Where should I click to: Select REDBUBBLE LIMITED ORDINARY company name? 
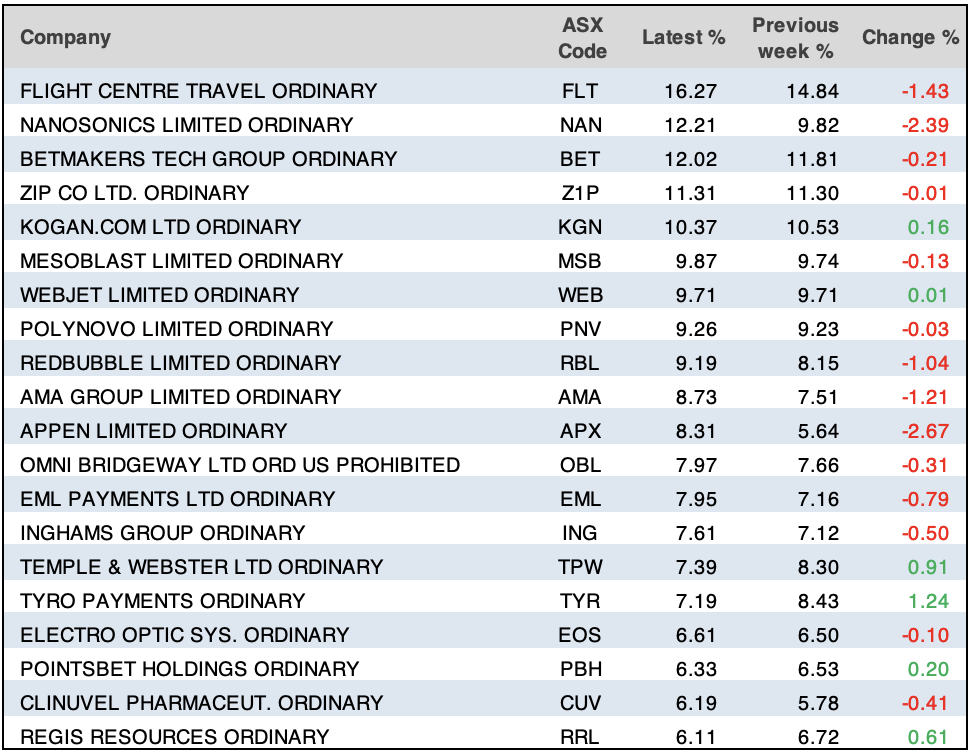[181, 363]
